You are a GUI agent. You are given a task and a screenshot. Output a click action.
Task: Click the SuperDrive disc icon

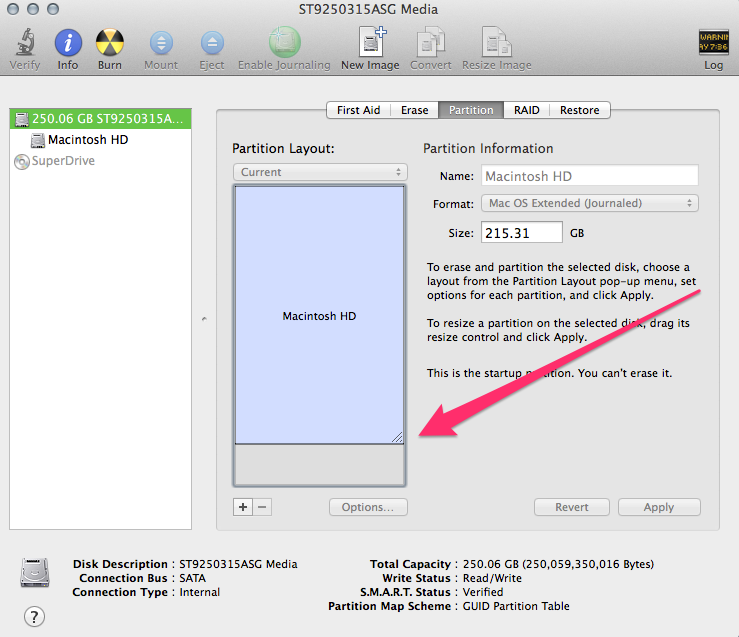[x=22, y=162]
